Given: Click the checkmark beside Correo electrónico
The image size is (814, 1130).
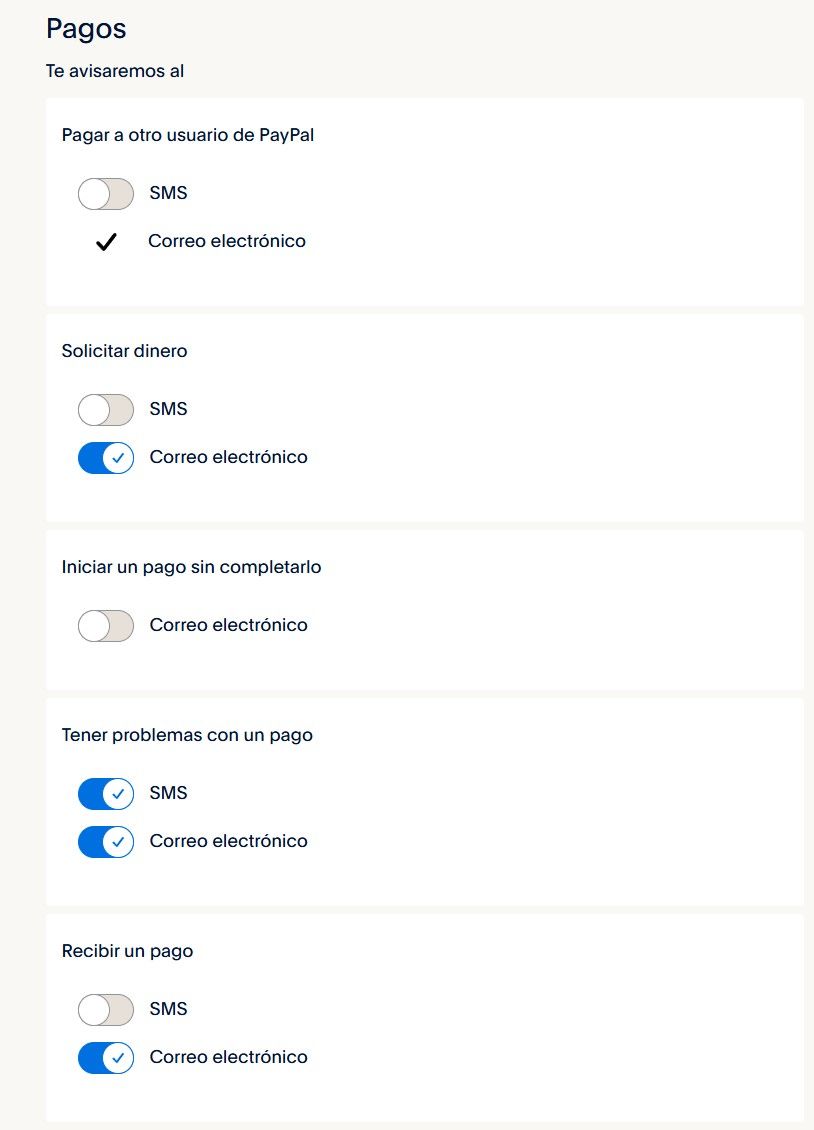Looking at the screenshot, I should [107, 241].
